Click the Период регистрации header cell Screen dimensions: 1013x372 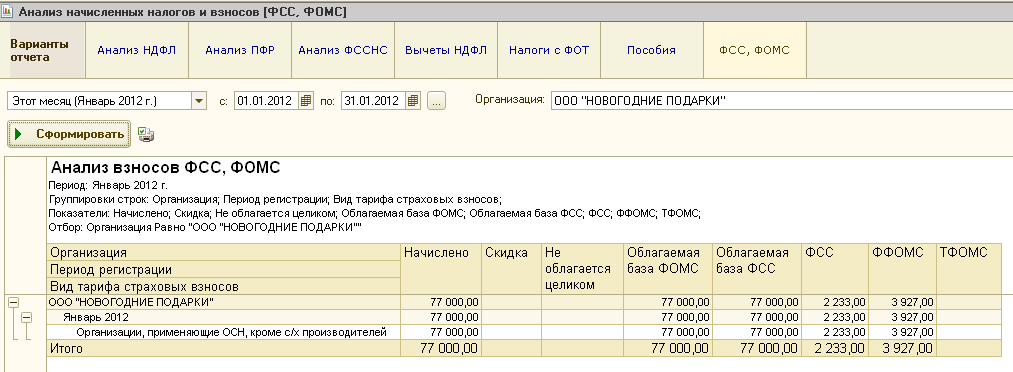coord(224,269)
